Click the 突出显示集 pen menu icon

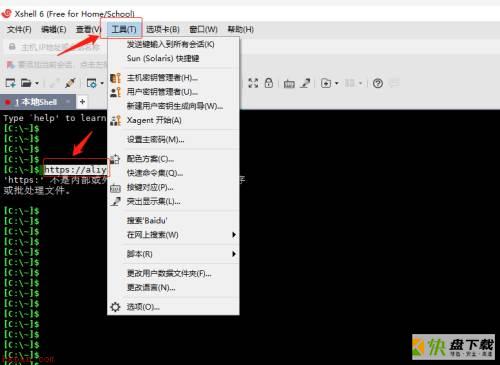click(x=115, y=202)
